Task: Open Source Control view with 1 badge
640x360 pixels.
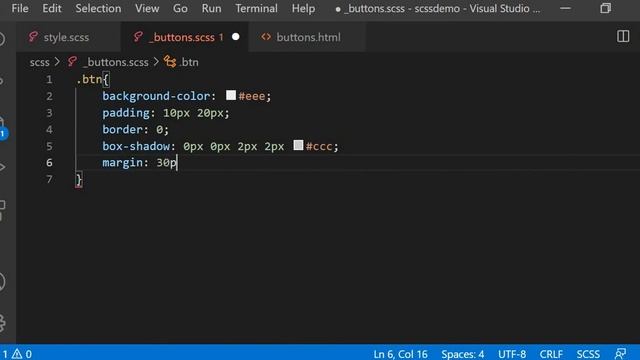Action: [2, 129]
